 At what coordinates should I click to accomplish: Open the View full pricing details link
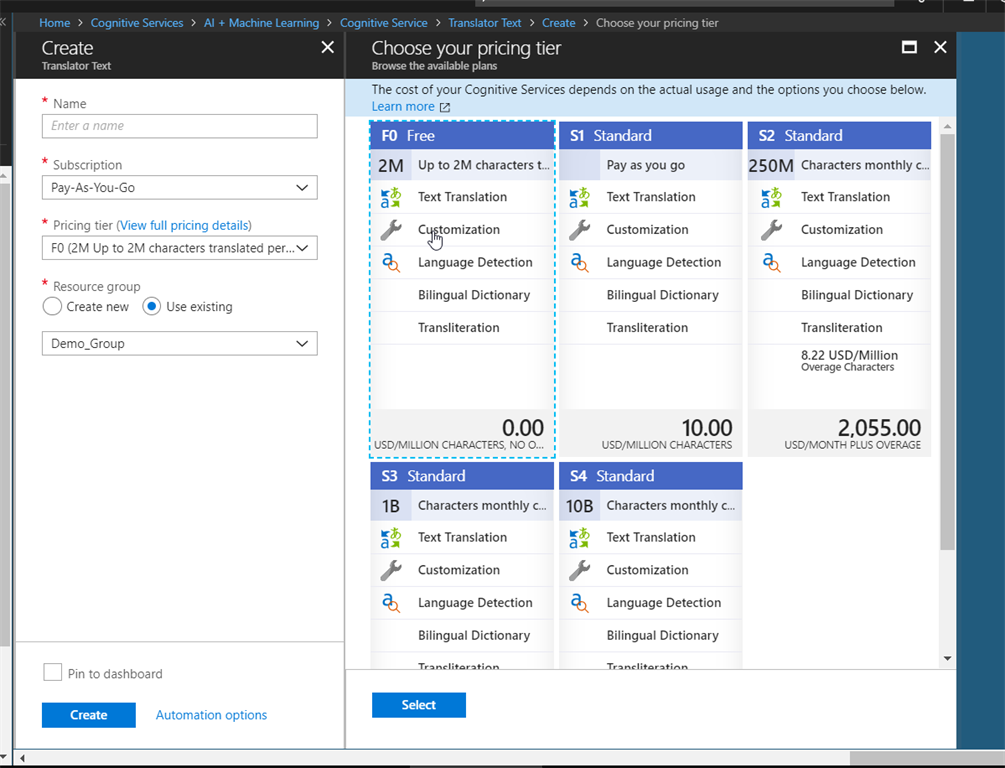click(x=184, y=226)
